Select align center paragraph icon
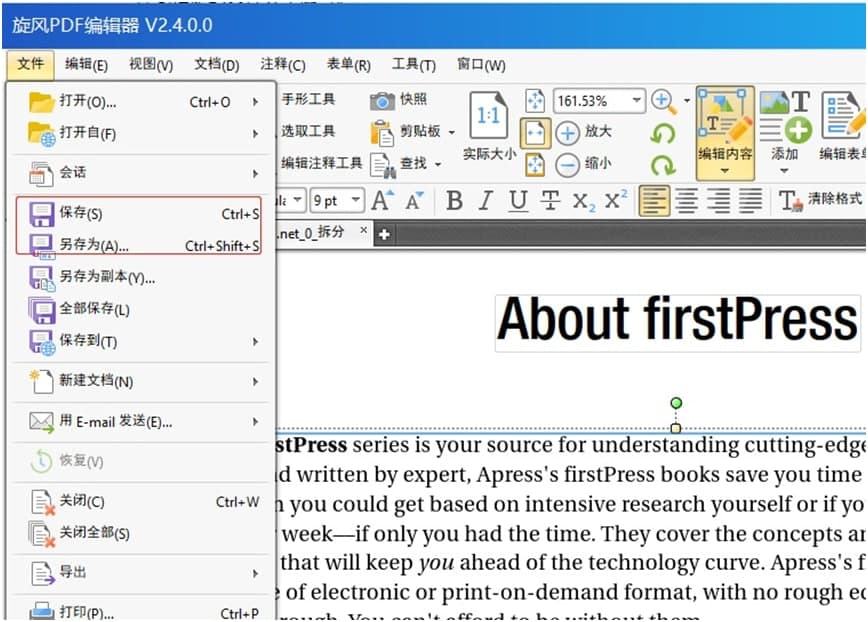The image size is (868, 622). 686,200
